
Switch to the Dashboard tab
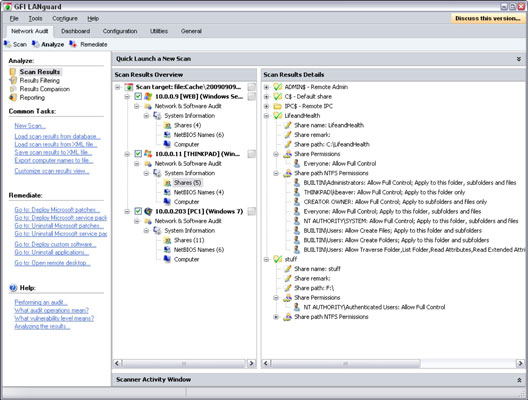75,31
